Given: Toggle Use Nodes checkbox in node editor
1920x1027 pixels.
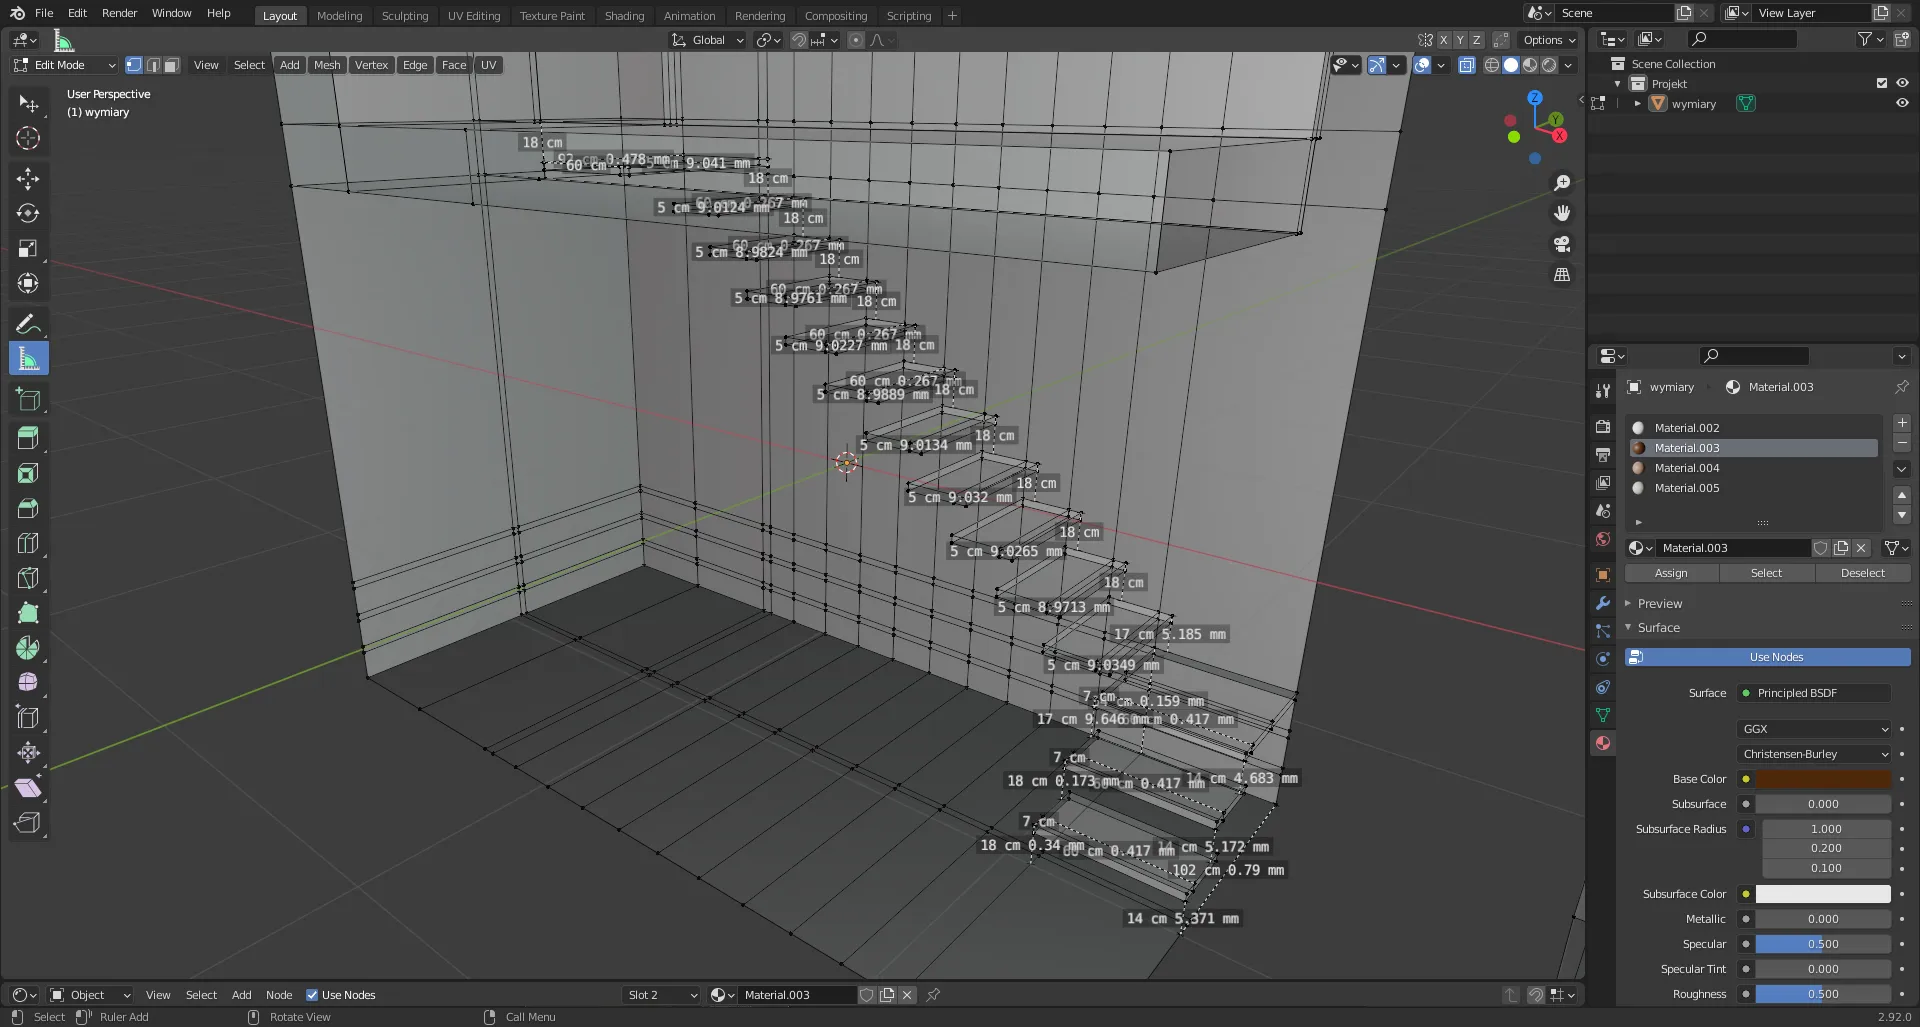Looking at the screenshot, I should (x=312, y=995).
